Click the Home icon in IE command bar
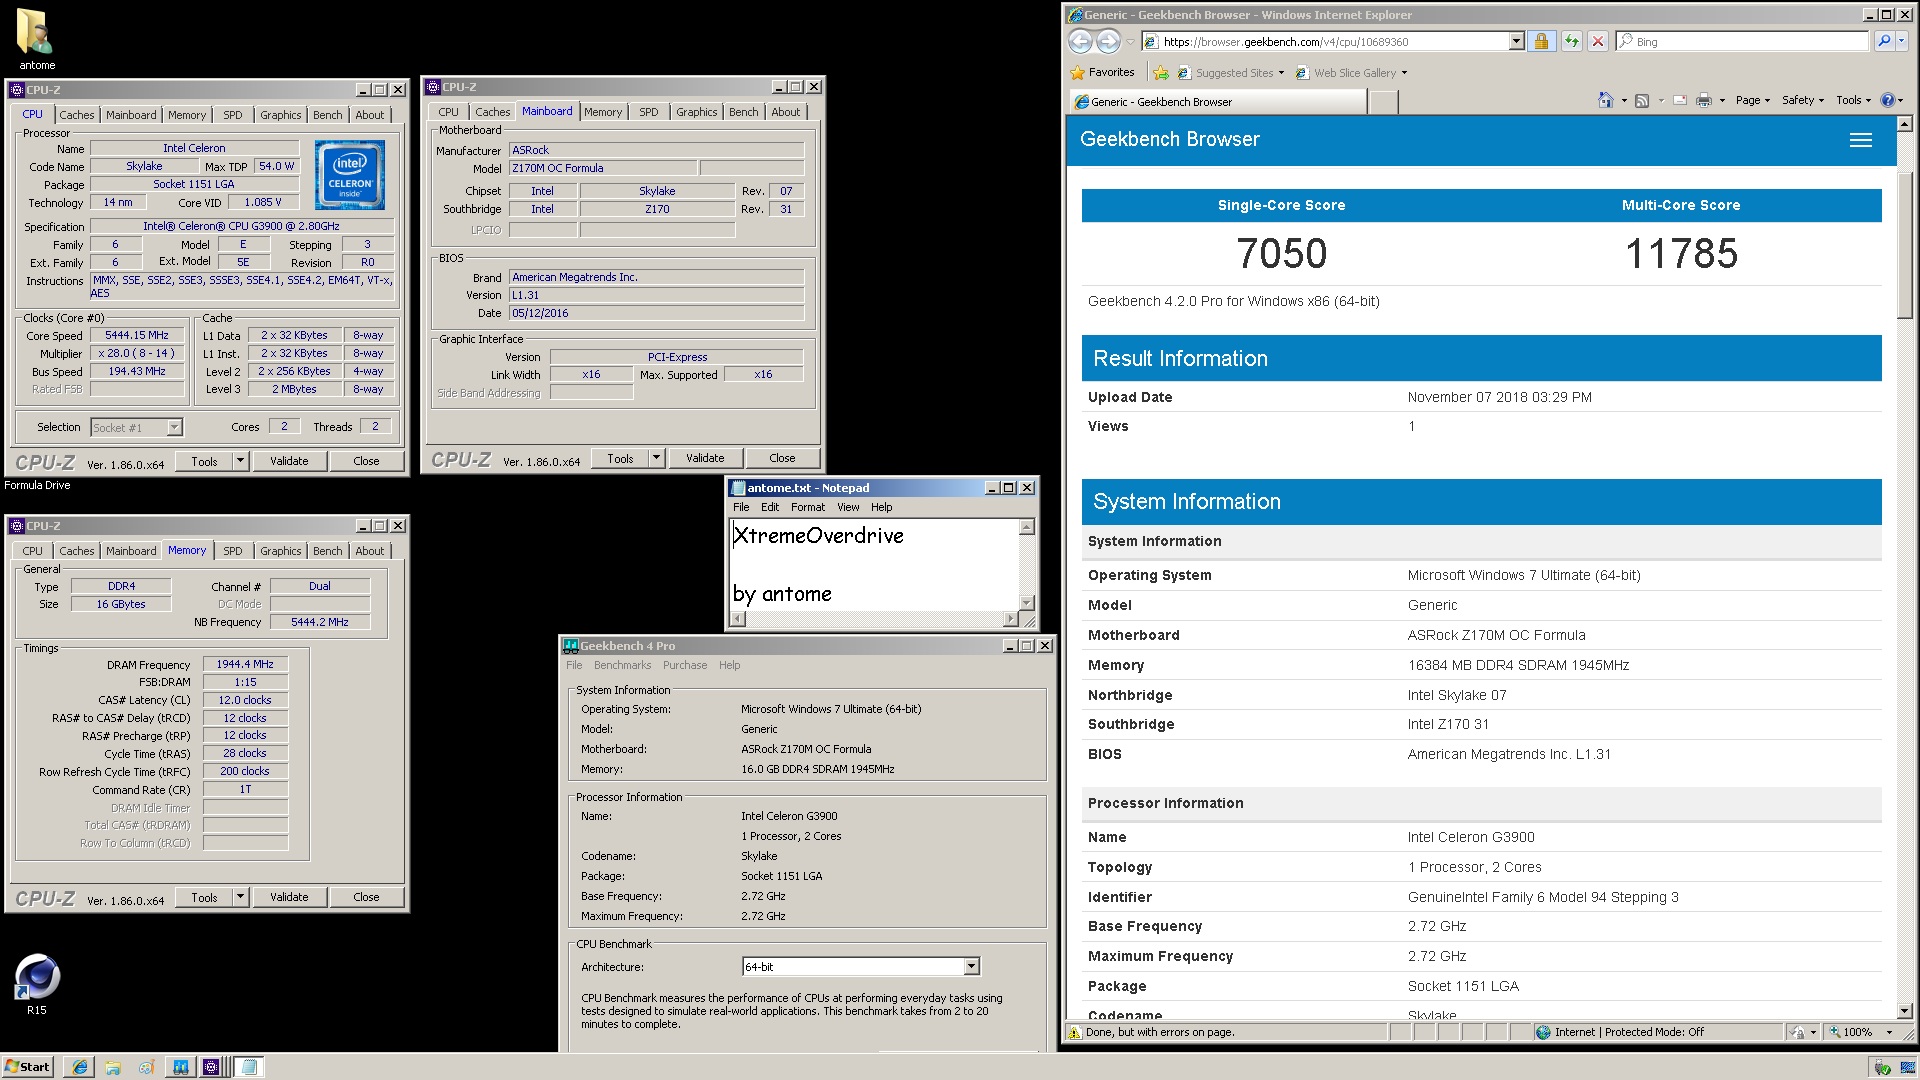 coord(1605,100)
